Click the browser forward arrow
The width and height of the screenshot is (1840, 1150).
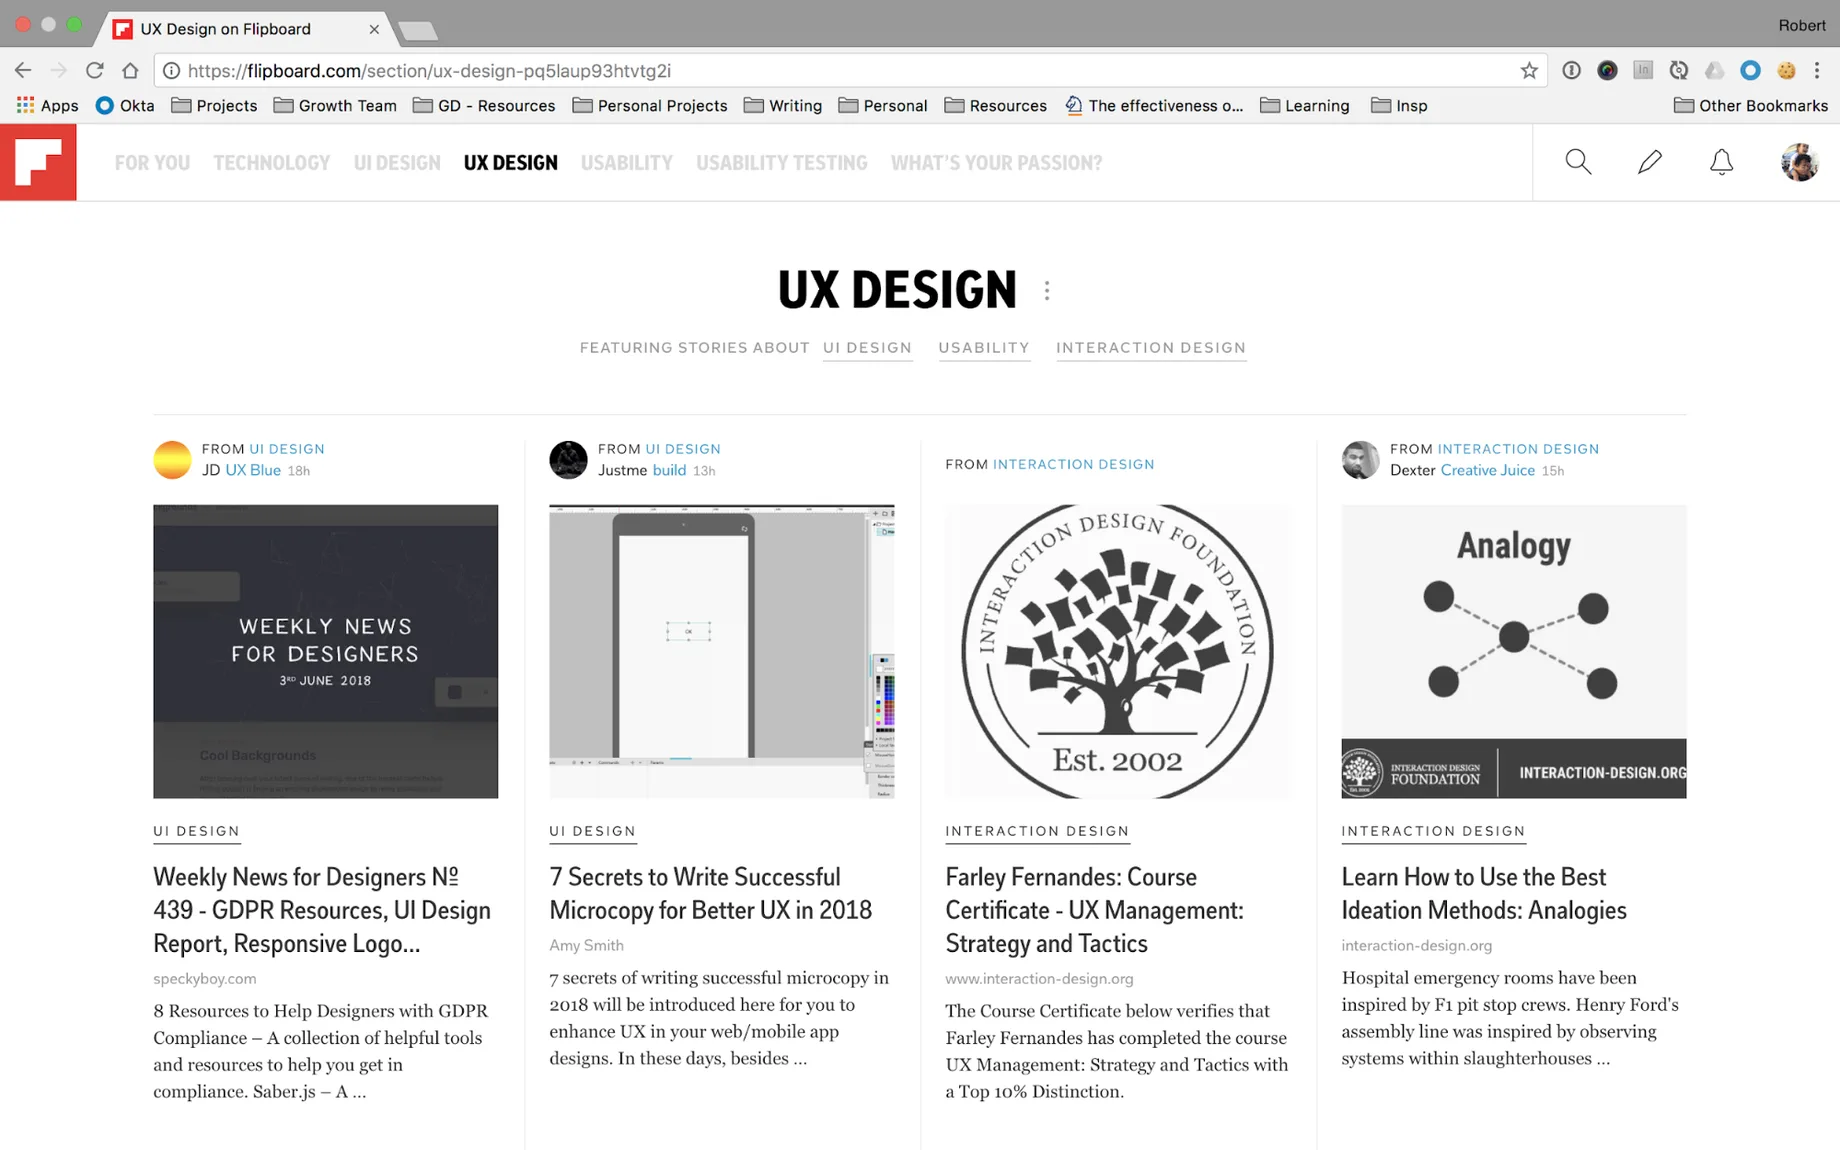(58, 70)
